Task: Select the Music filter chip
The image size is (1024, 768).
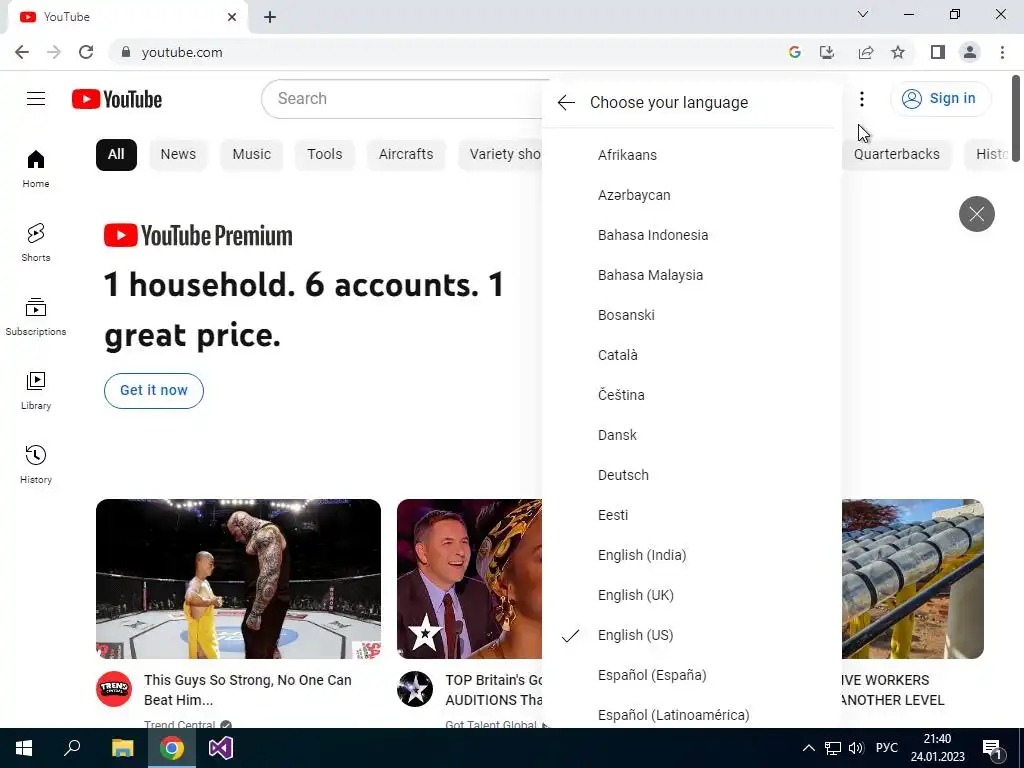Action: click(x=251, y=154)
